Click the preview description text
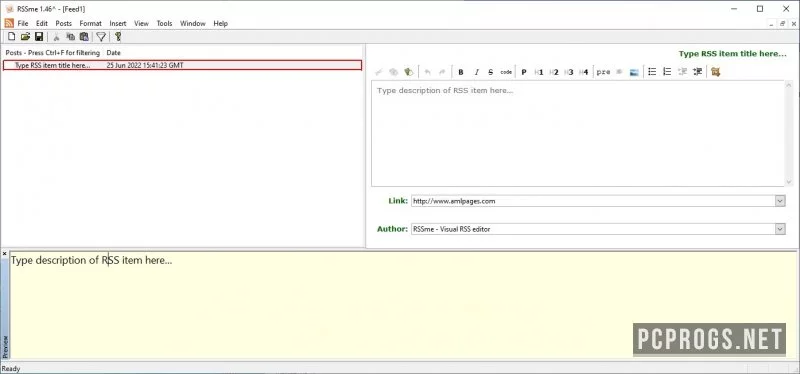The width and height of the screenshot is (800, 374). click(91, 260)
